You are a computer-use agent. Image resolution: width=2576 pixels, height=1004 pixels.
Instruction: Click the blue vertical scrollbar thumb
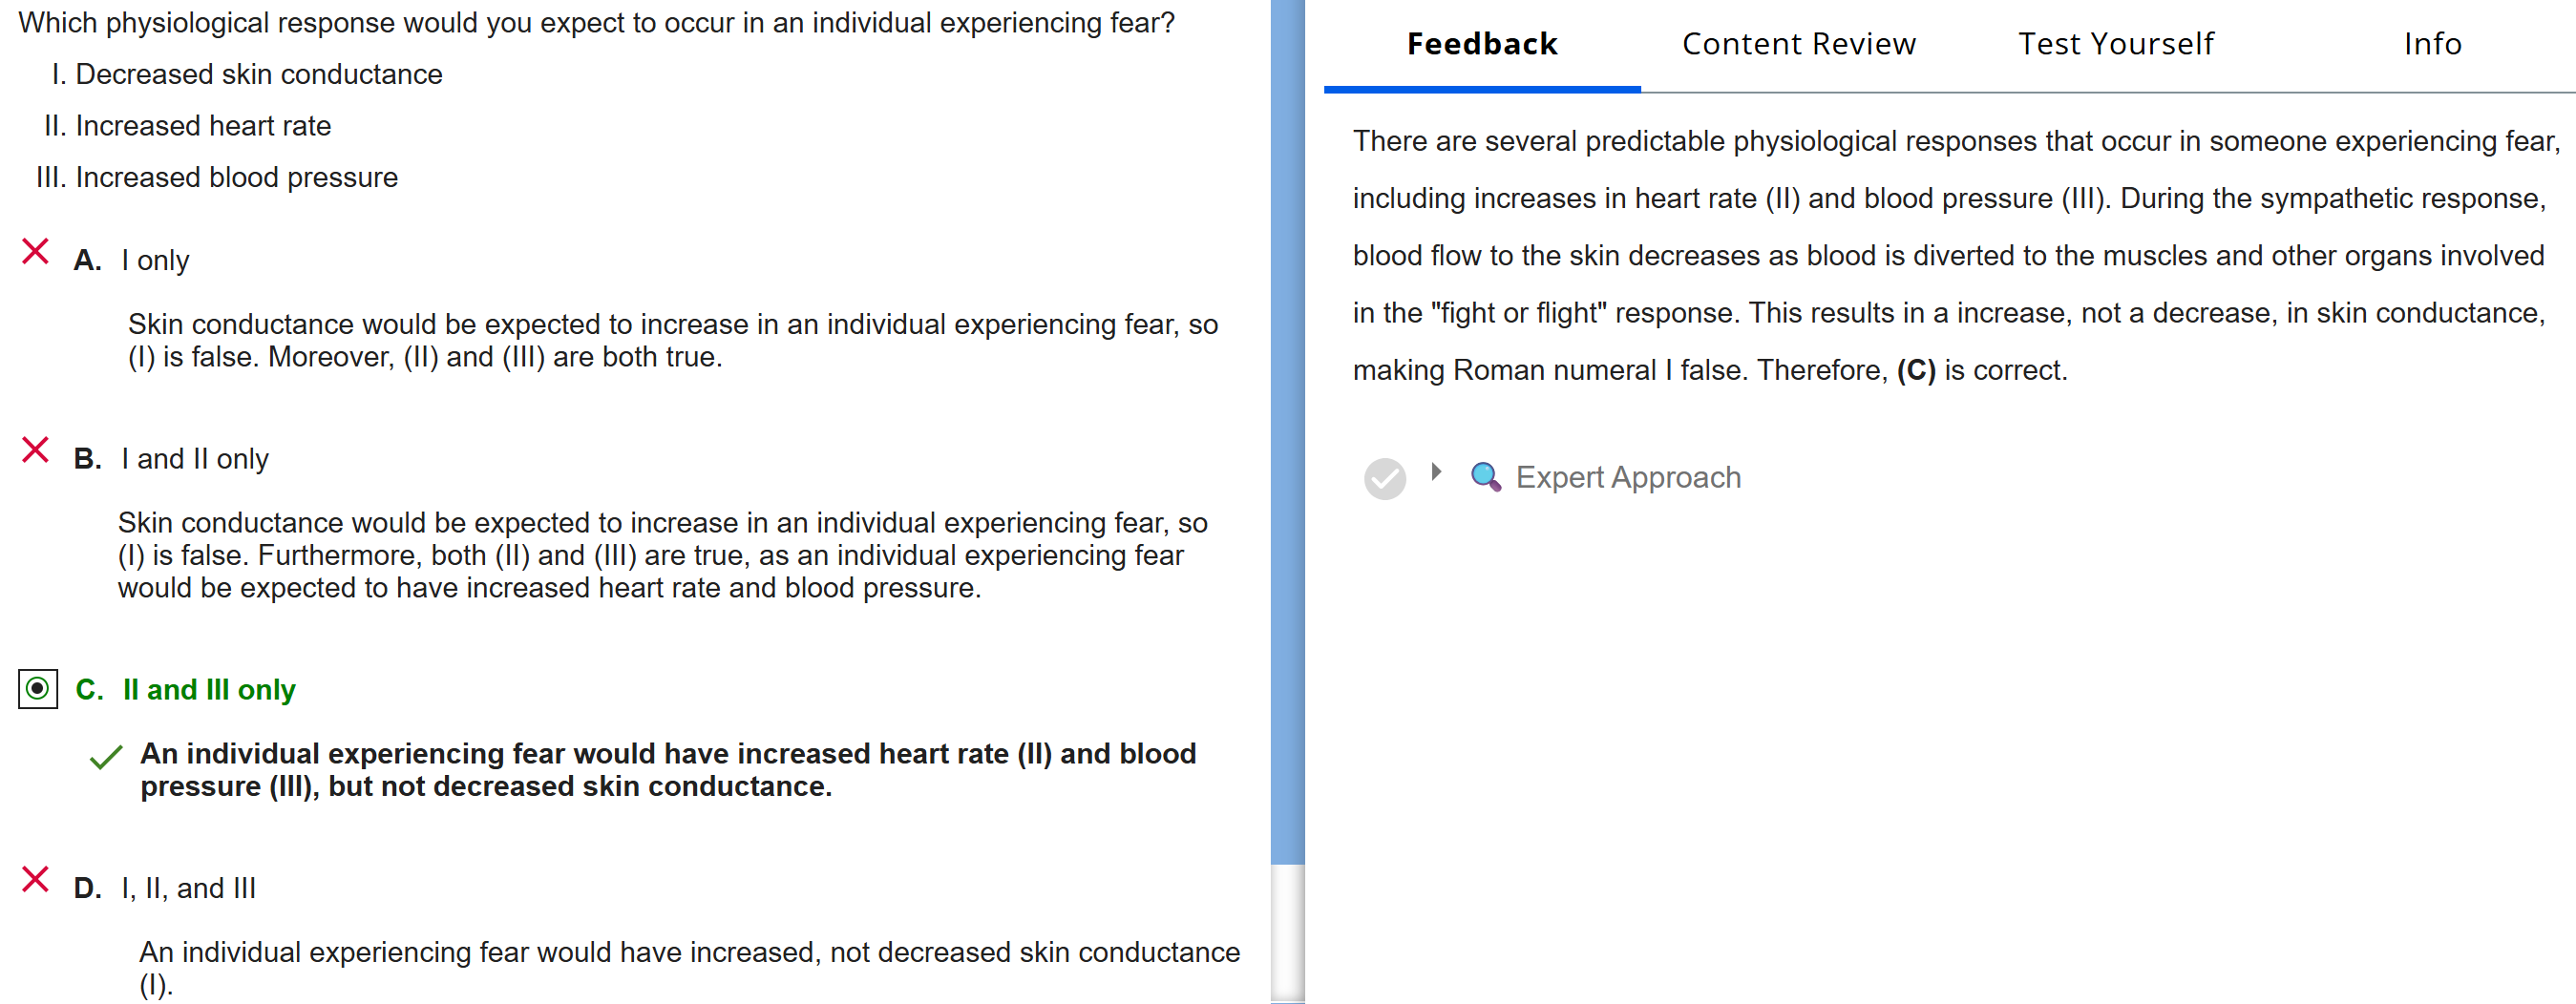tap(1287, 430)
